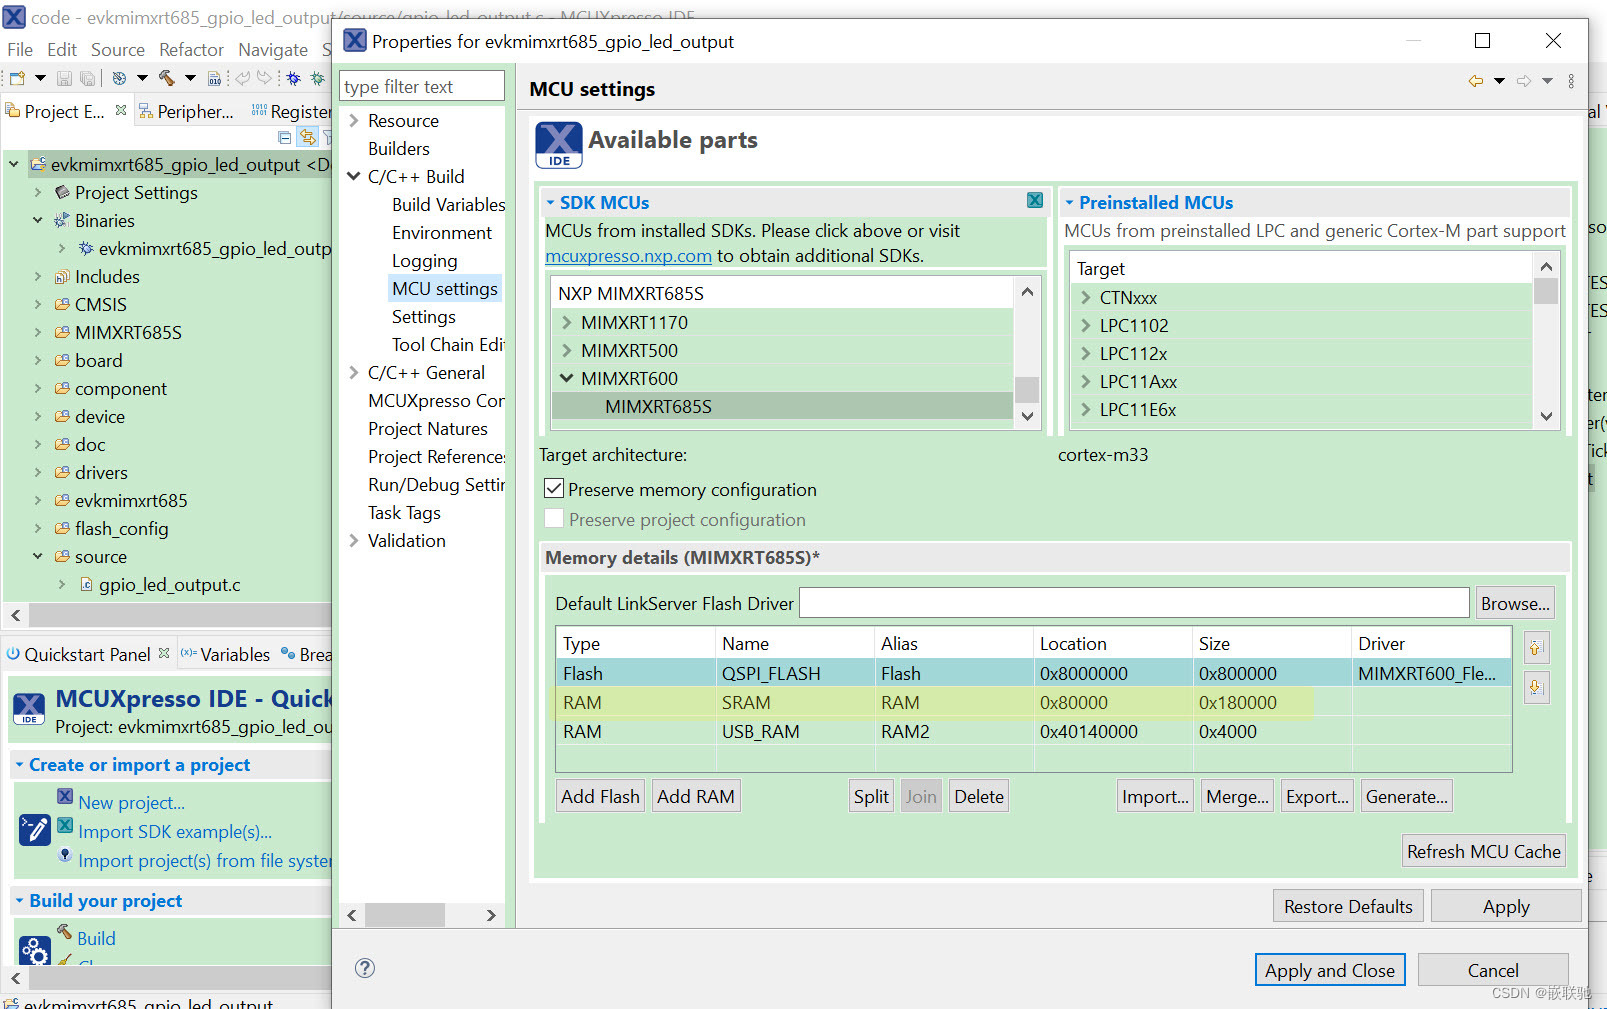This screenshot has width=1607, height=1009.
Task: Click the wand icon beside Create project
Action: coord(35,830)
